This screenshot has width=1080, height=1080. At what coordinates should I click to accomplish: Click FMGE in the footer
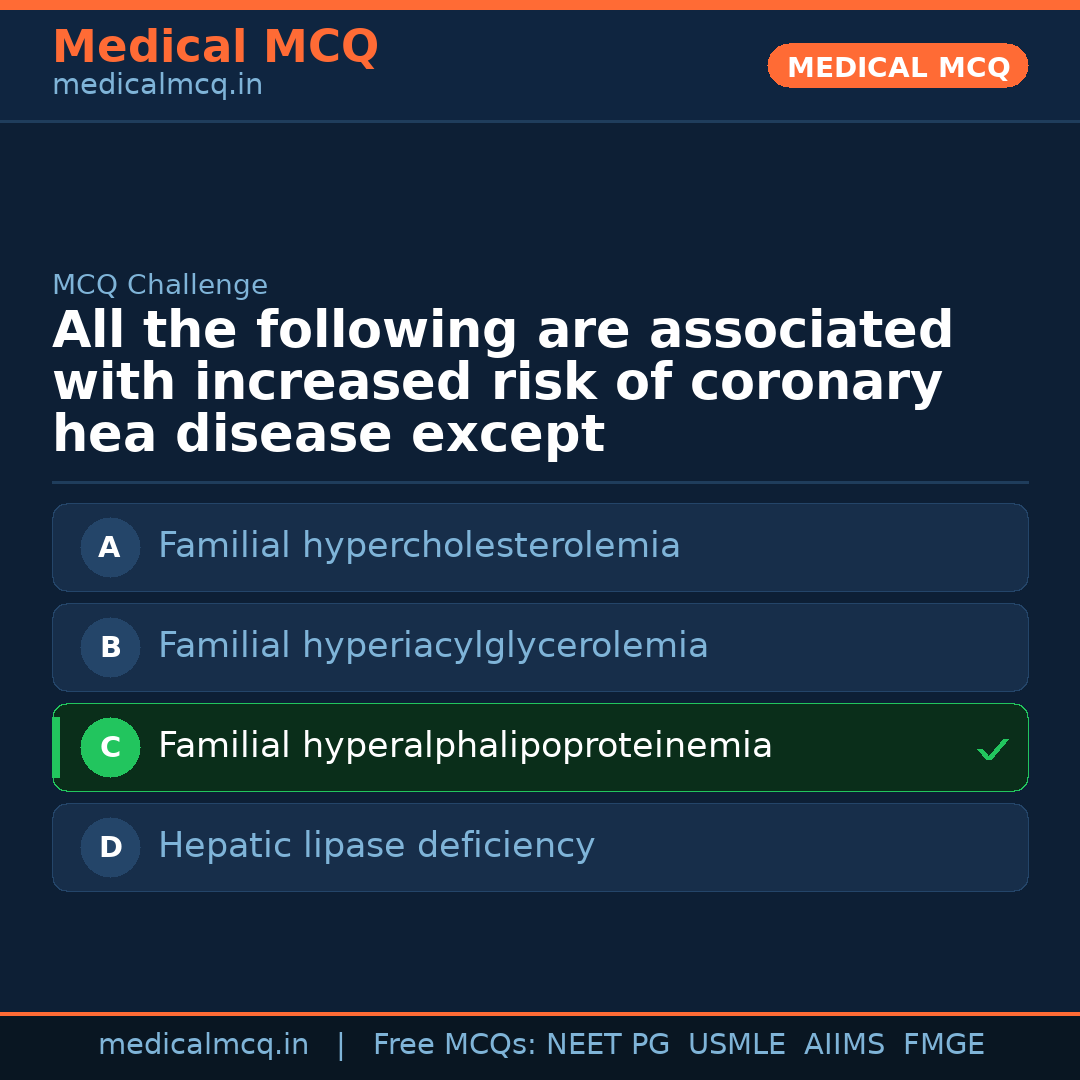tap(943, 1045)
